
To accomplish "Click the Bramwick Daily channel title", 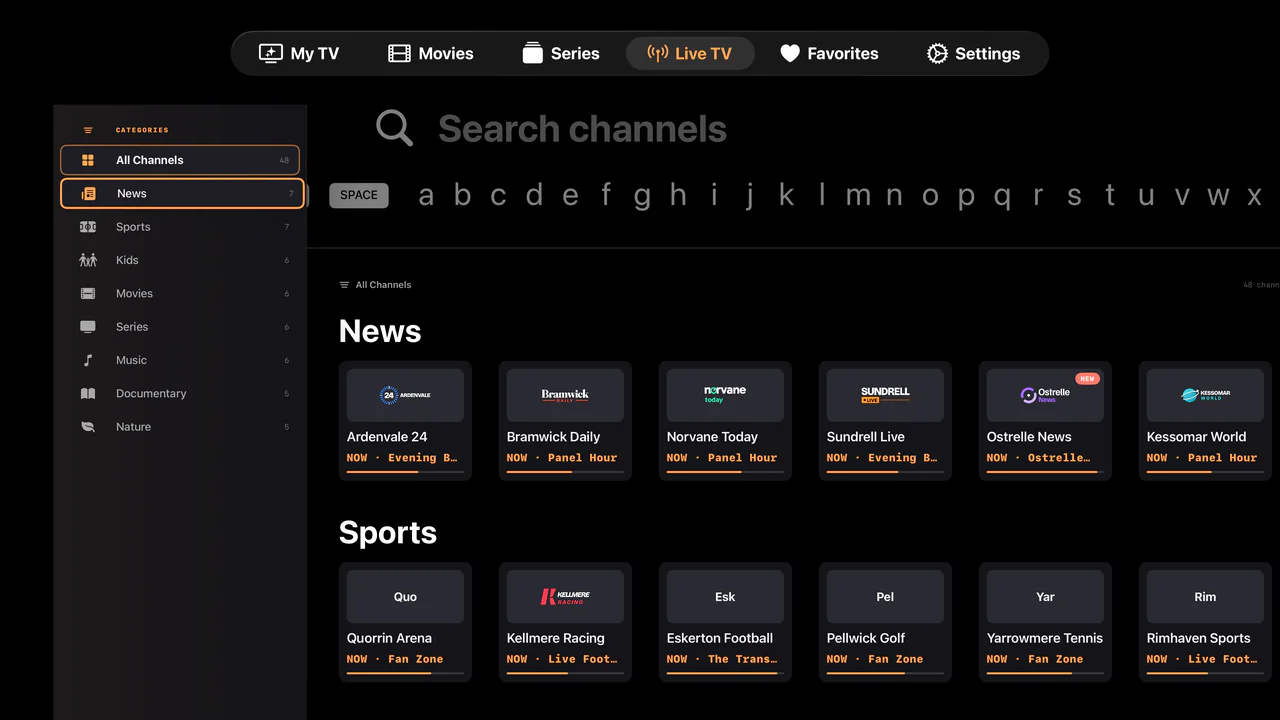I will 553,437.
